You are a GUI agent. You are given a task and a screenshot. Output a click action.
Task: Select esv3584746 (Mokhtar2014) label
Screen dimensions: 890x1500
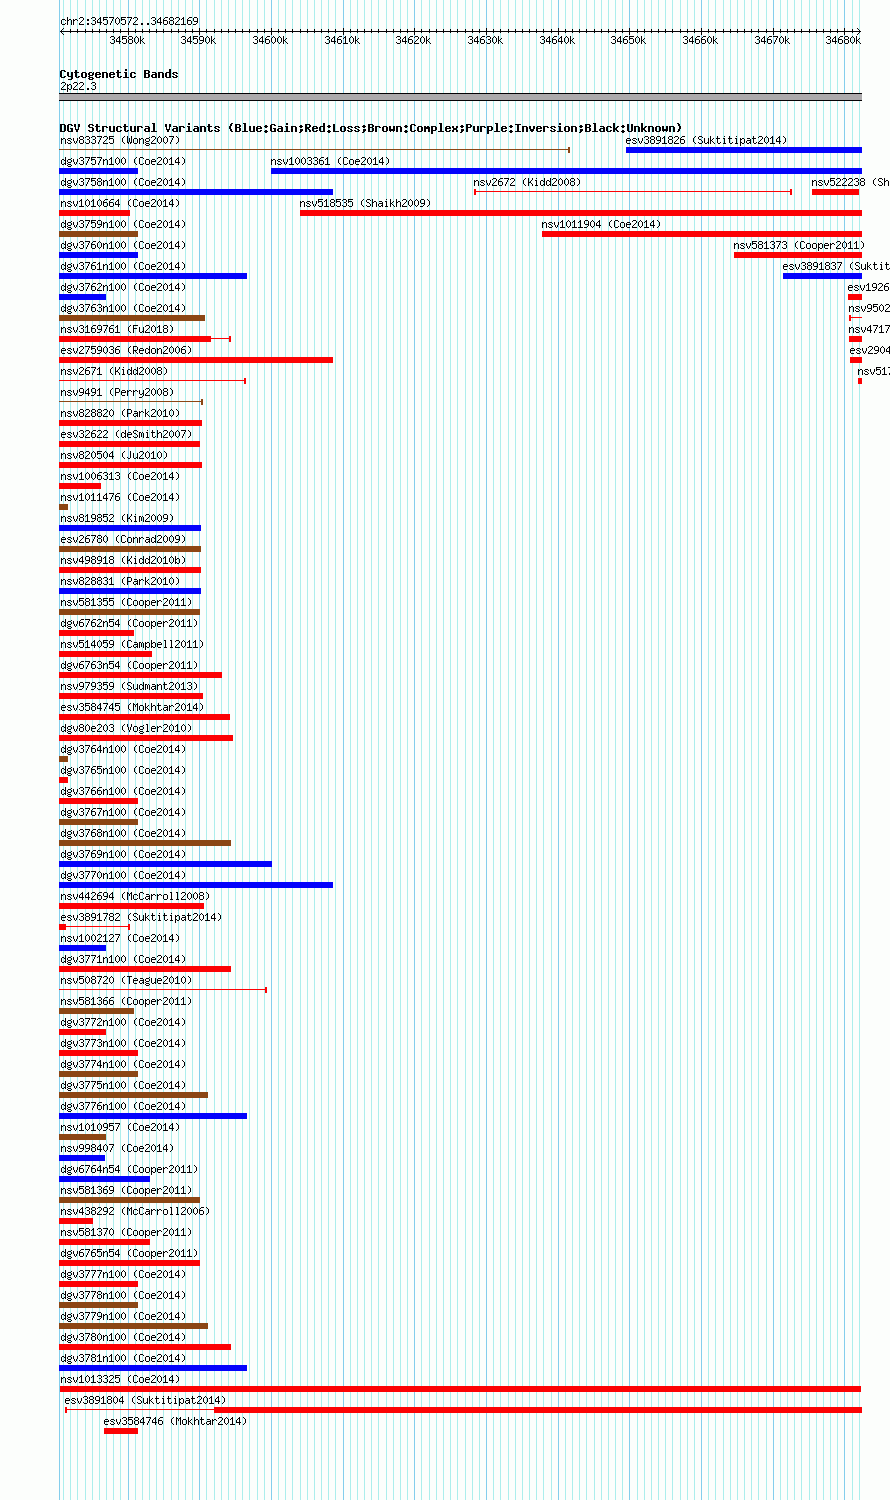click(175, 1421)
